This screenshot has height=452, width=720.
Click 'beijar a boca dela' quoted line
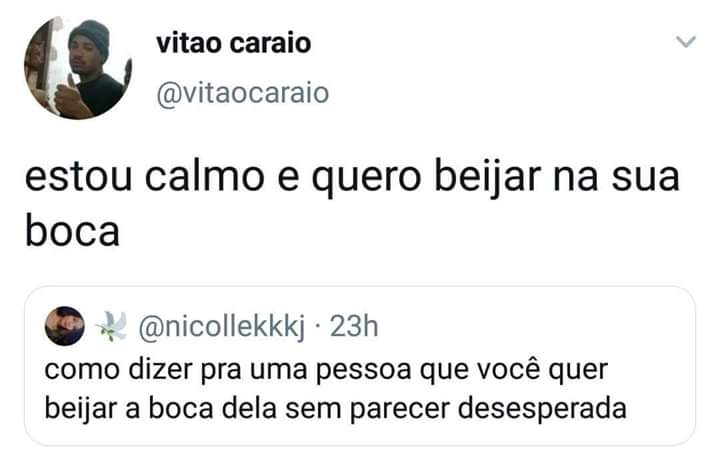tap(161, 408)
